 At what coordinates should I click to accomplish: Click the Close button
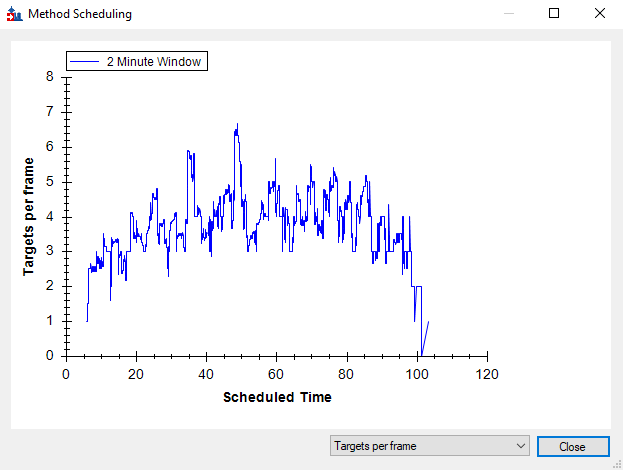point(572,446)
